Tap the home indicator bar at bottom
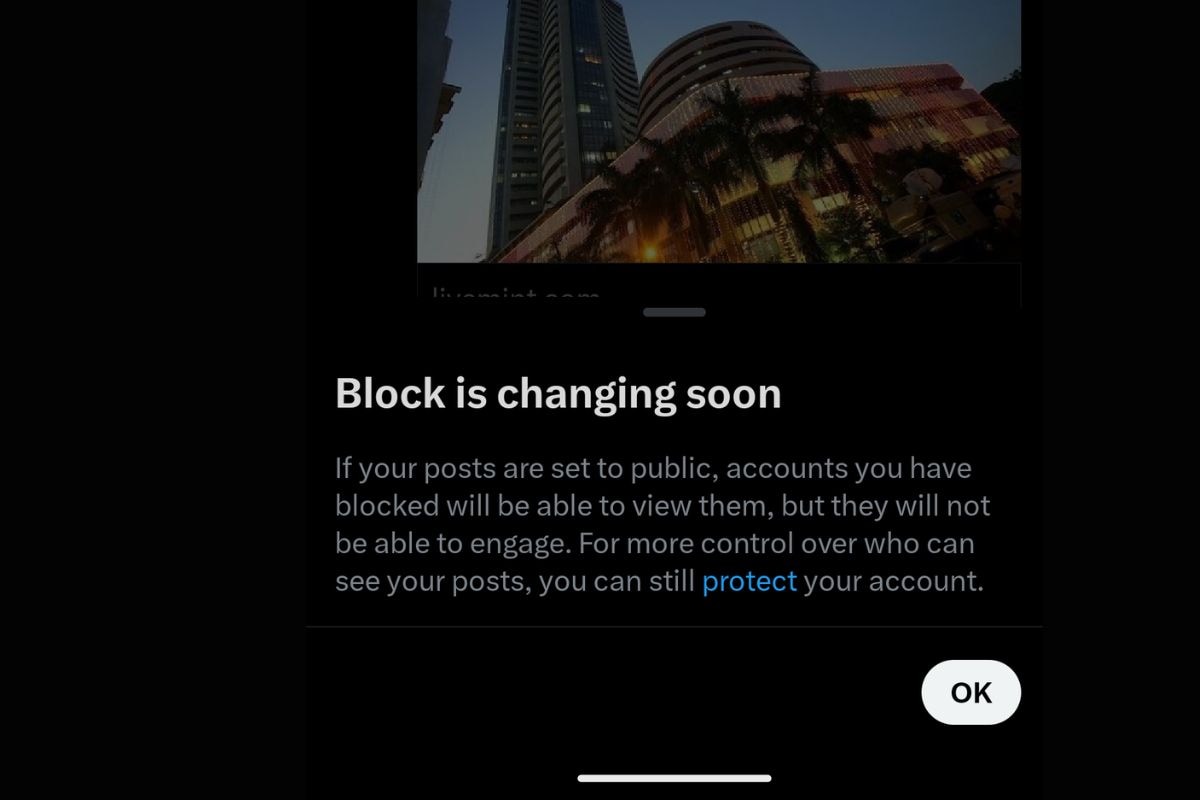 point(674,778)
